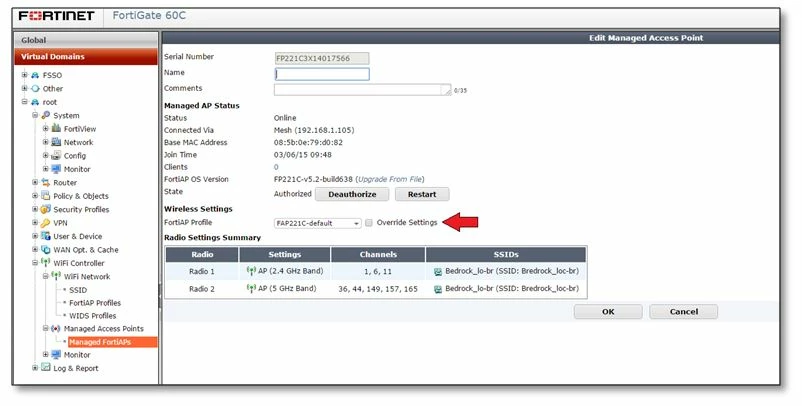The image size is (802, 406).
Task: Click the FortiView chart icon
Action: (x=56, y=128)
